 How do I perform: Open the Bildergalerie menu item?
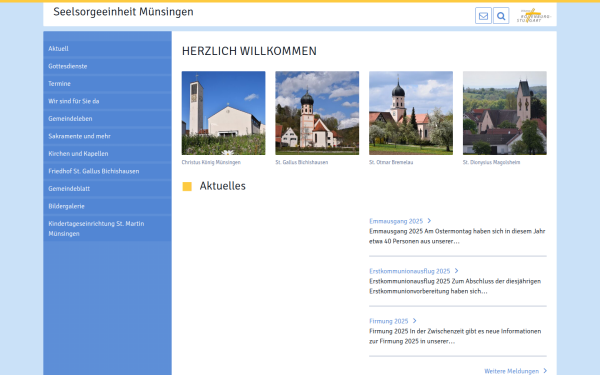(x=107, y=206)
